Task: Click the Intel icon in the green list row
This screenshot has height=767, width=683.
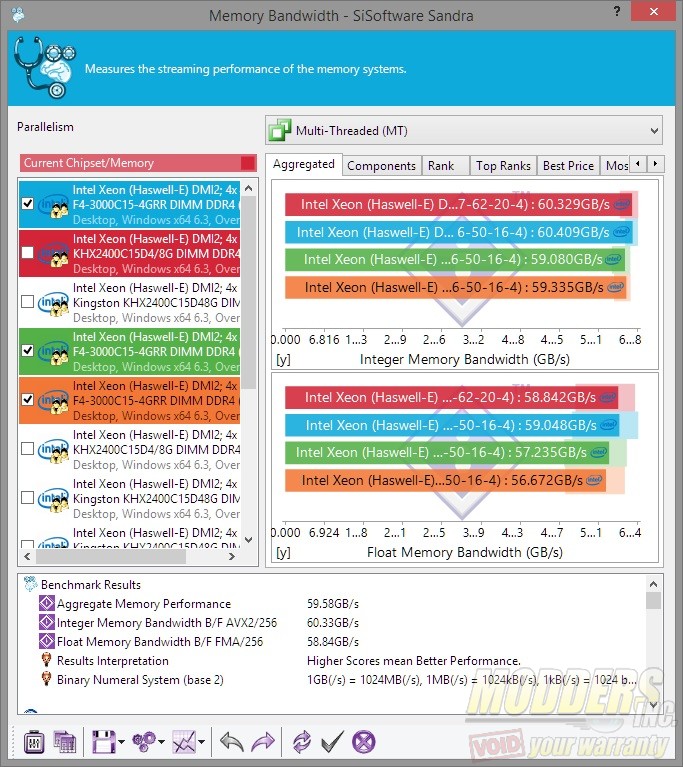Action: 53,352
